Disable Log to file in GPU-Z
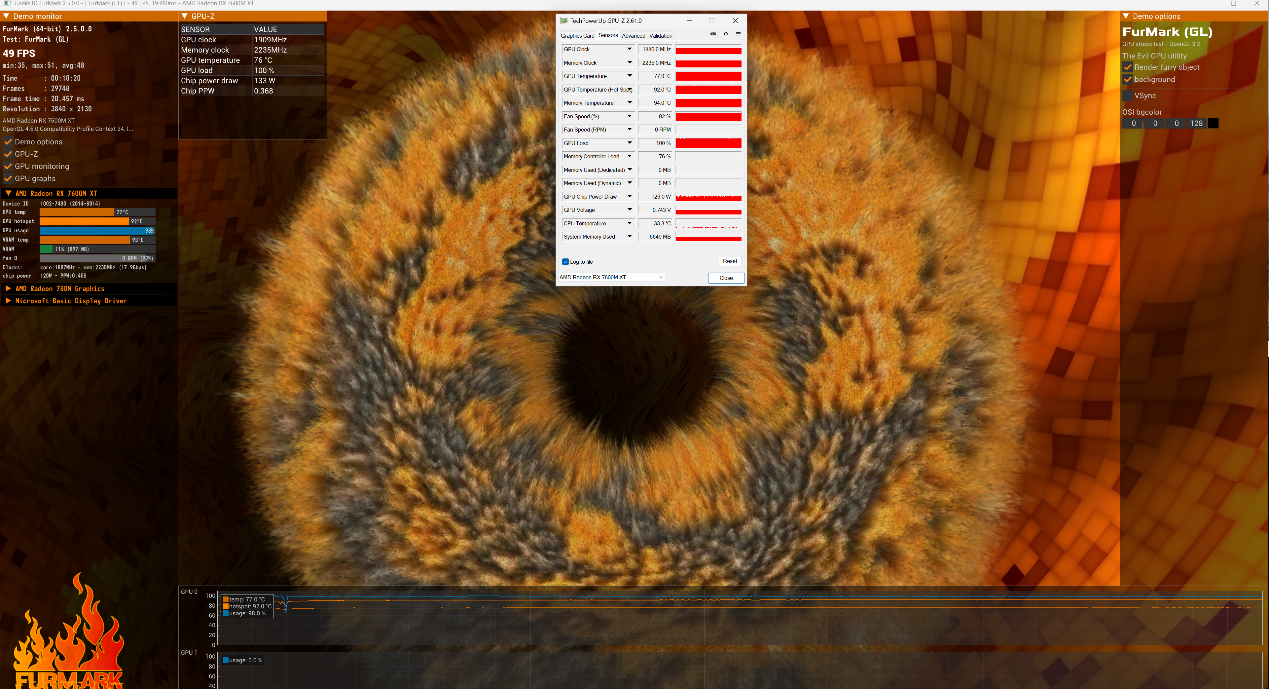Screen dimensions: 1269x689 pyautogui.click(x=565, y=261)
